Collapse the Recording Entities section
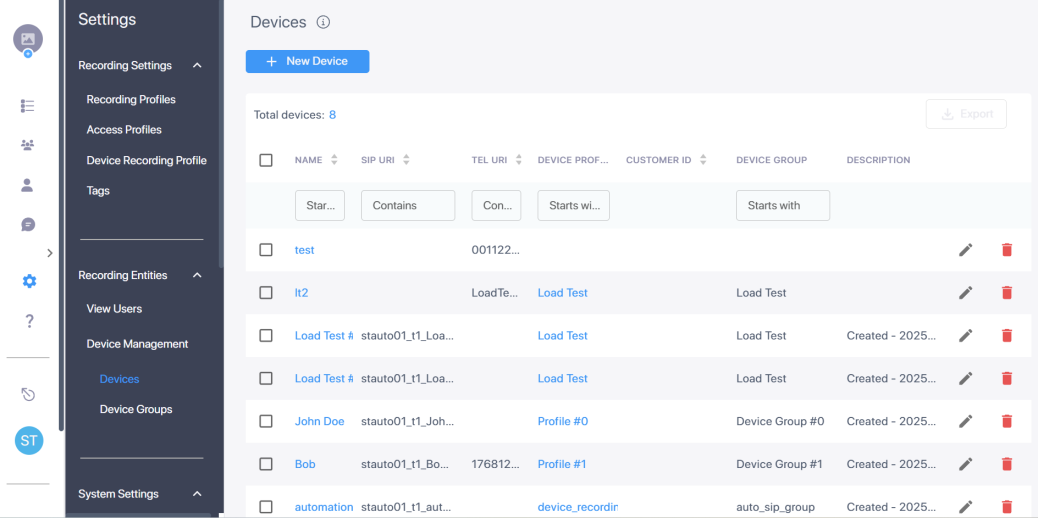The image size is (1038, 518). pos(197,276)
